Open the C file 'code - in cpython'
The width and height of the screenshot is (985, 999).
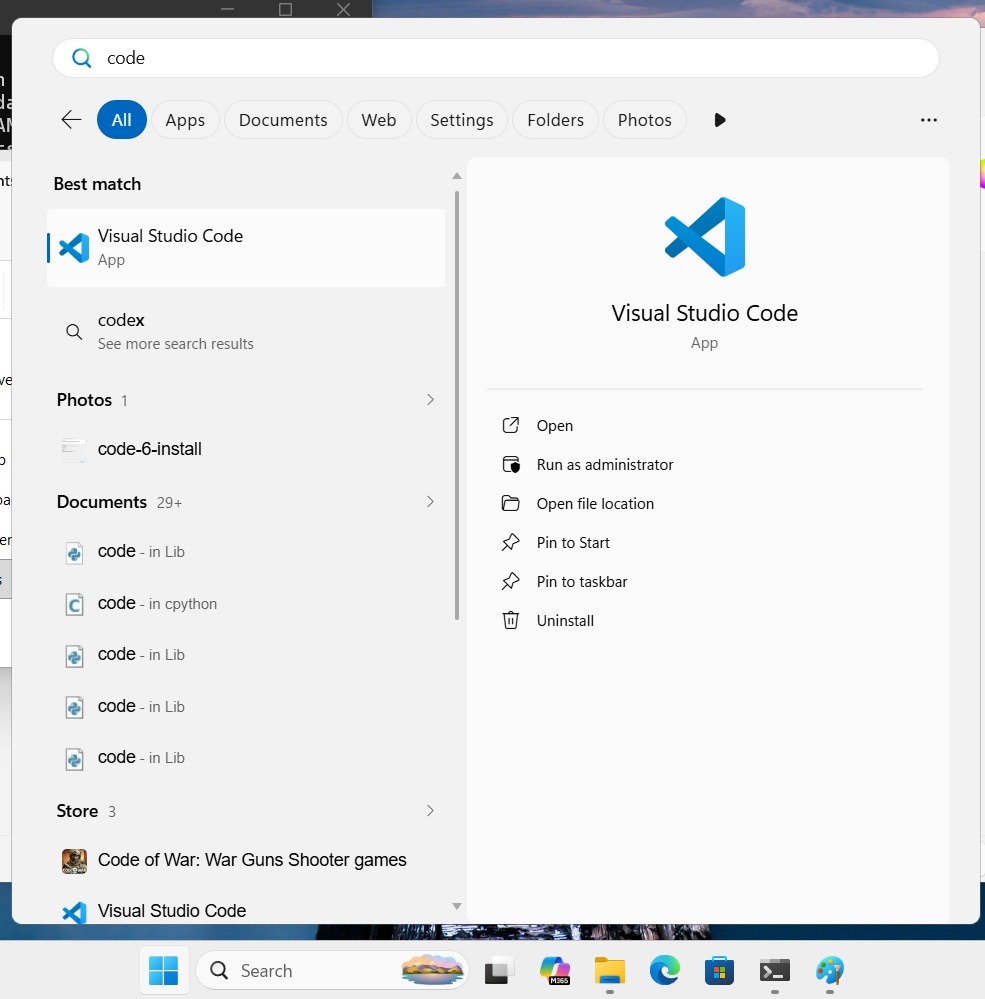tap(246, 603)
